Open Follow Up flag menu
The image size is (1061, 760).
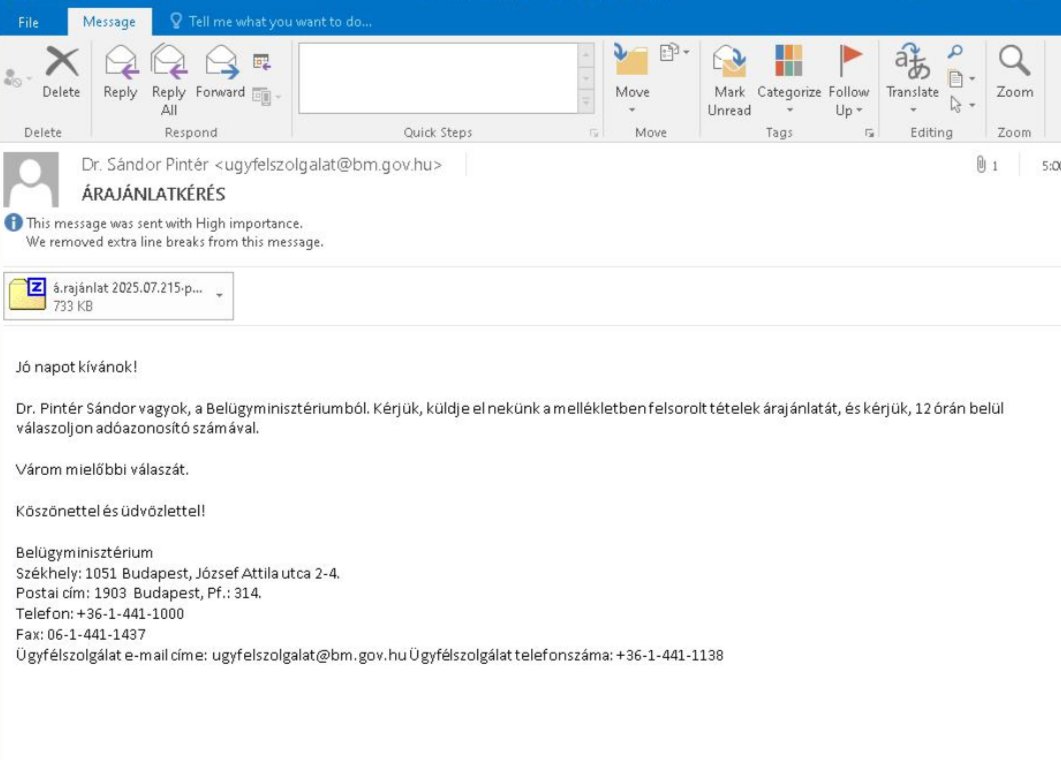[x=849, y=81]
